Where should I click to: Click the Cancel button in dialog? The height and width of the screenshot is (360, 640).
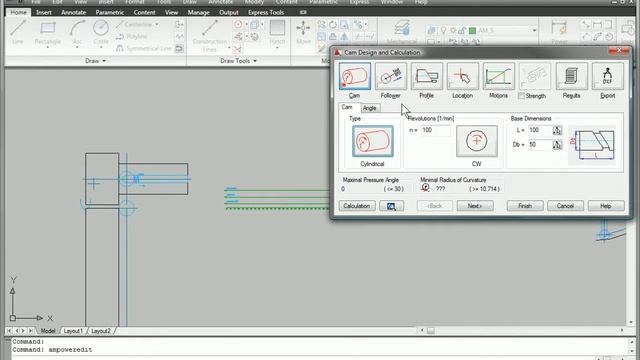(565, 206)
